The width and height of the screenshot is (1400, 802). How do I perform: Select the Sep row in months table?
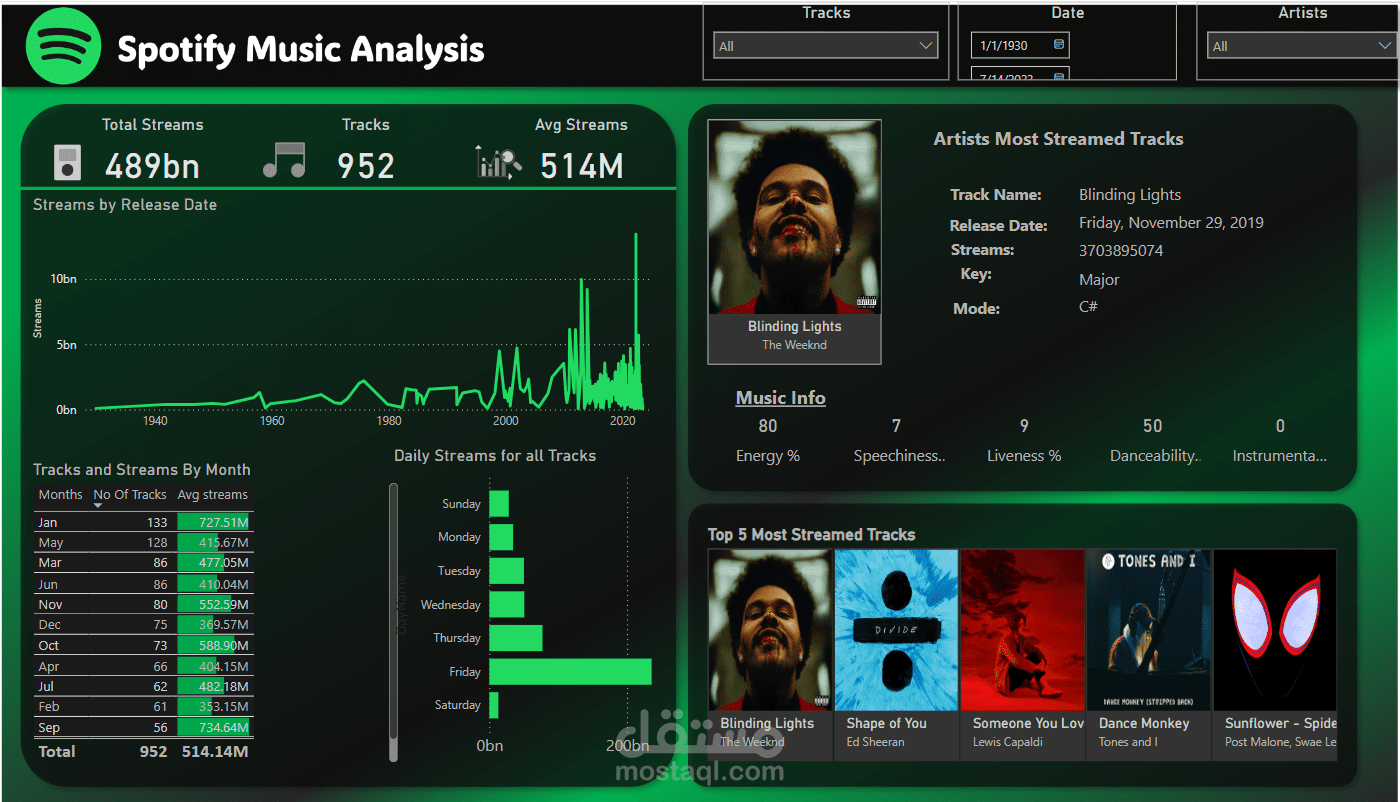[x=143, y=727]
